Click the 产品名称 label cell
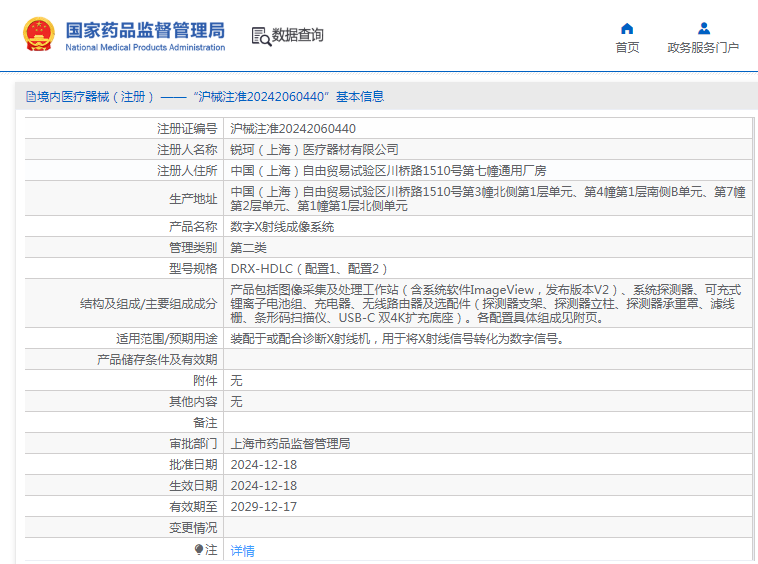The image size is (758, 564). (x=193, y=227)
